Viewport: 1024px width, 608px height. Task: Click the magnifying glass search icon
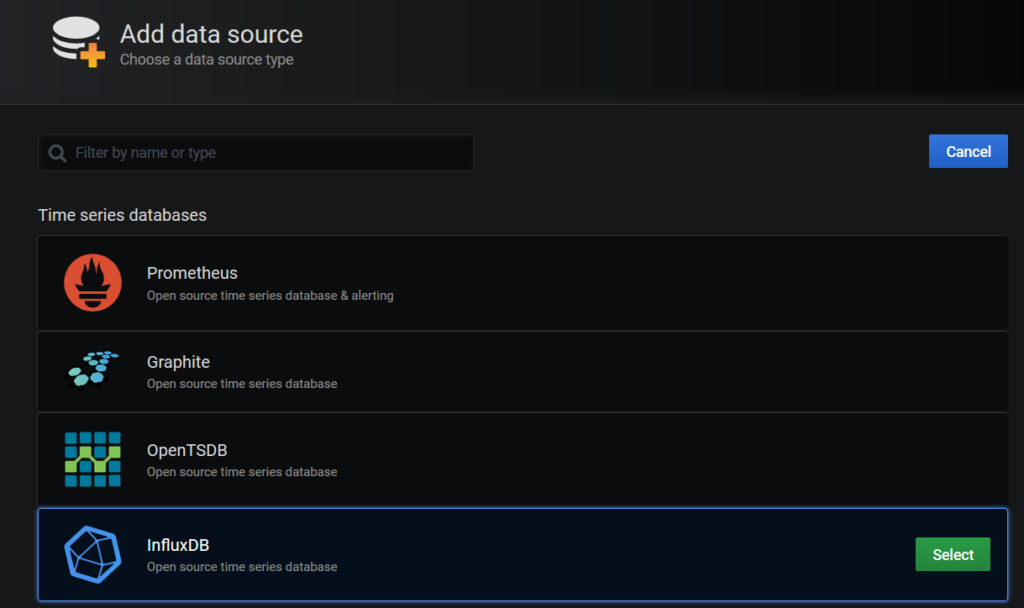[58, 153]
